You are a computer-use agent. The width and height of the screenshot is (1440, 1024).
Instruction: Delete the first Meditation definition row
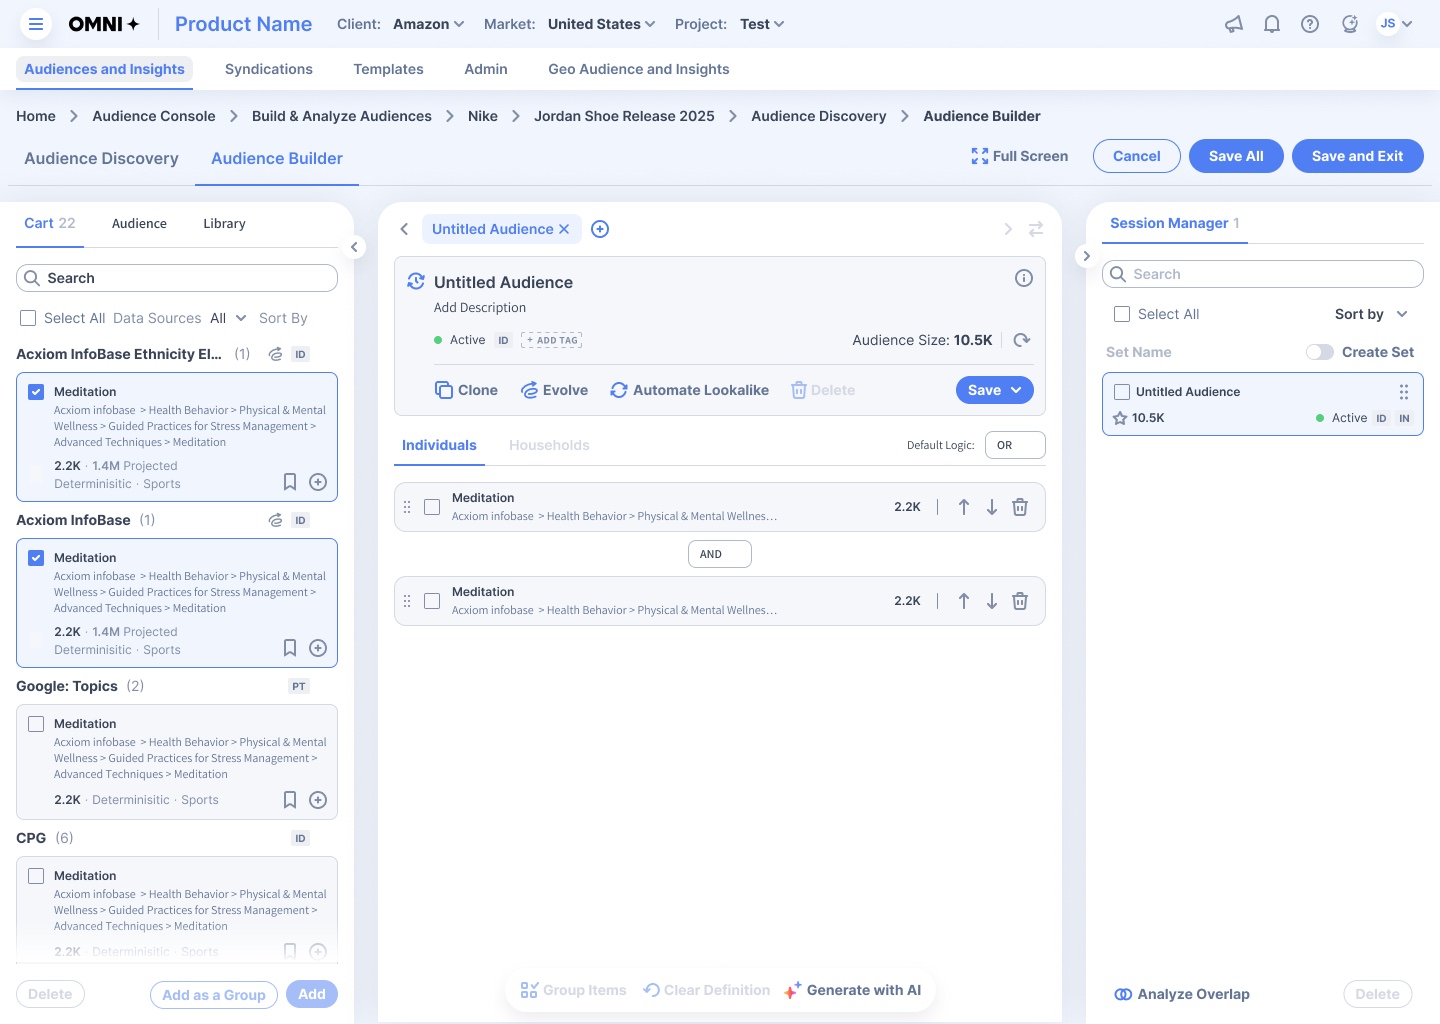tap(1020, 507)
